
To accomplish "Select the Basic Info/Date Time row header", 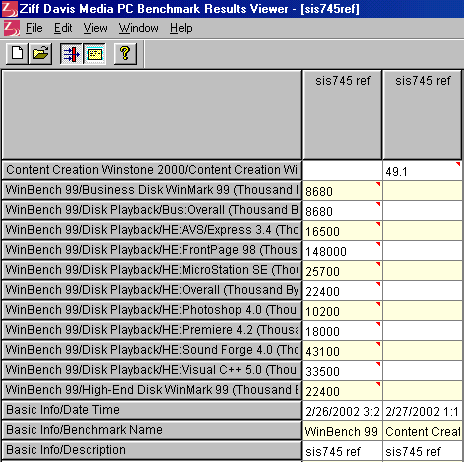I will 152,410.
